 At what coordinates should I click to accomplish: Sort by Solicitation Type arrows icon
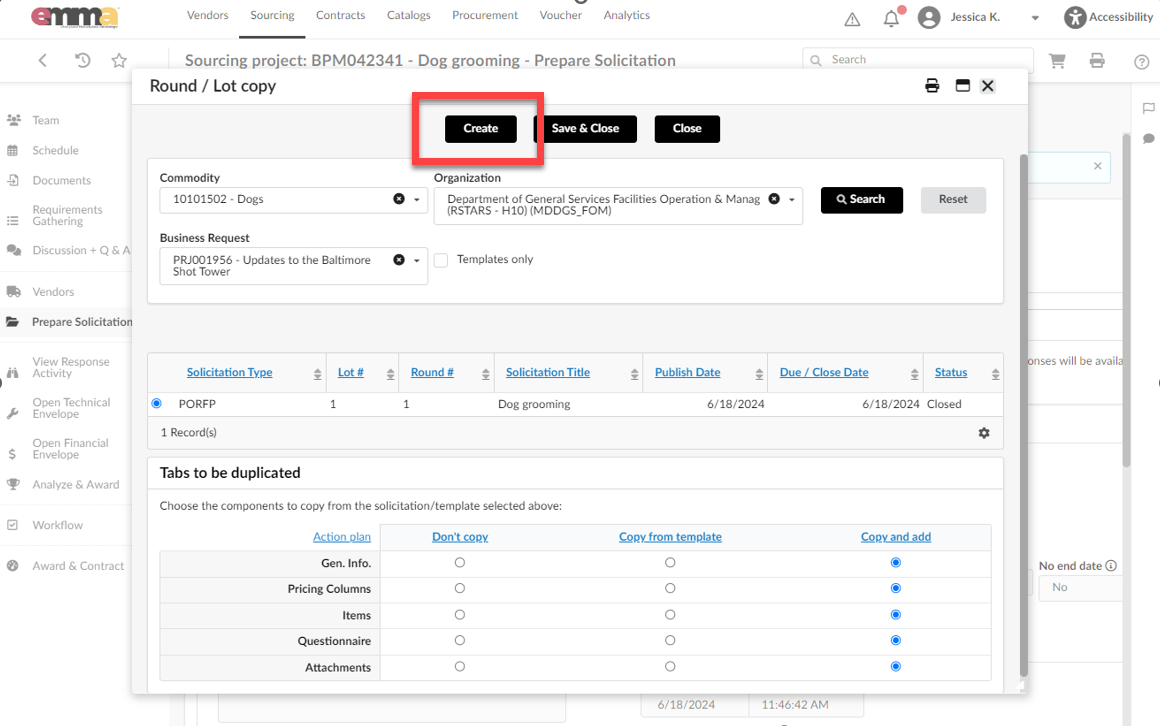point(317,374)
